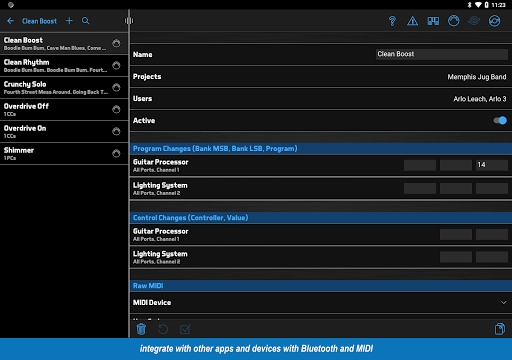Click the Control Changes section header
Image resolution: width=512 pixels, height=360 pixels.
click(321, 218)
